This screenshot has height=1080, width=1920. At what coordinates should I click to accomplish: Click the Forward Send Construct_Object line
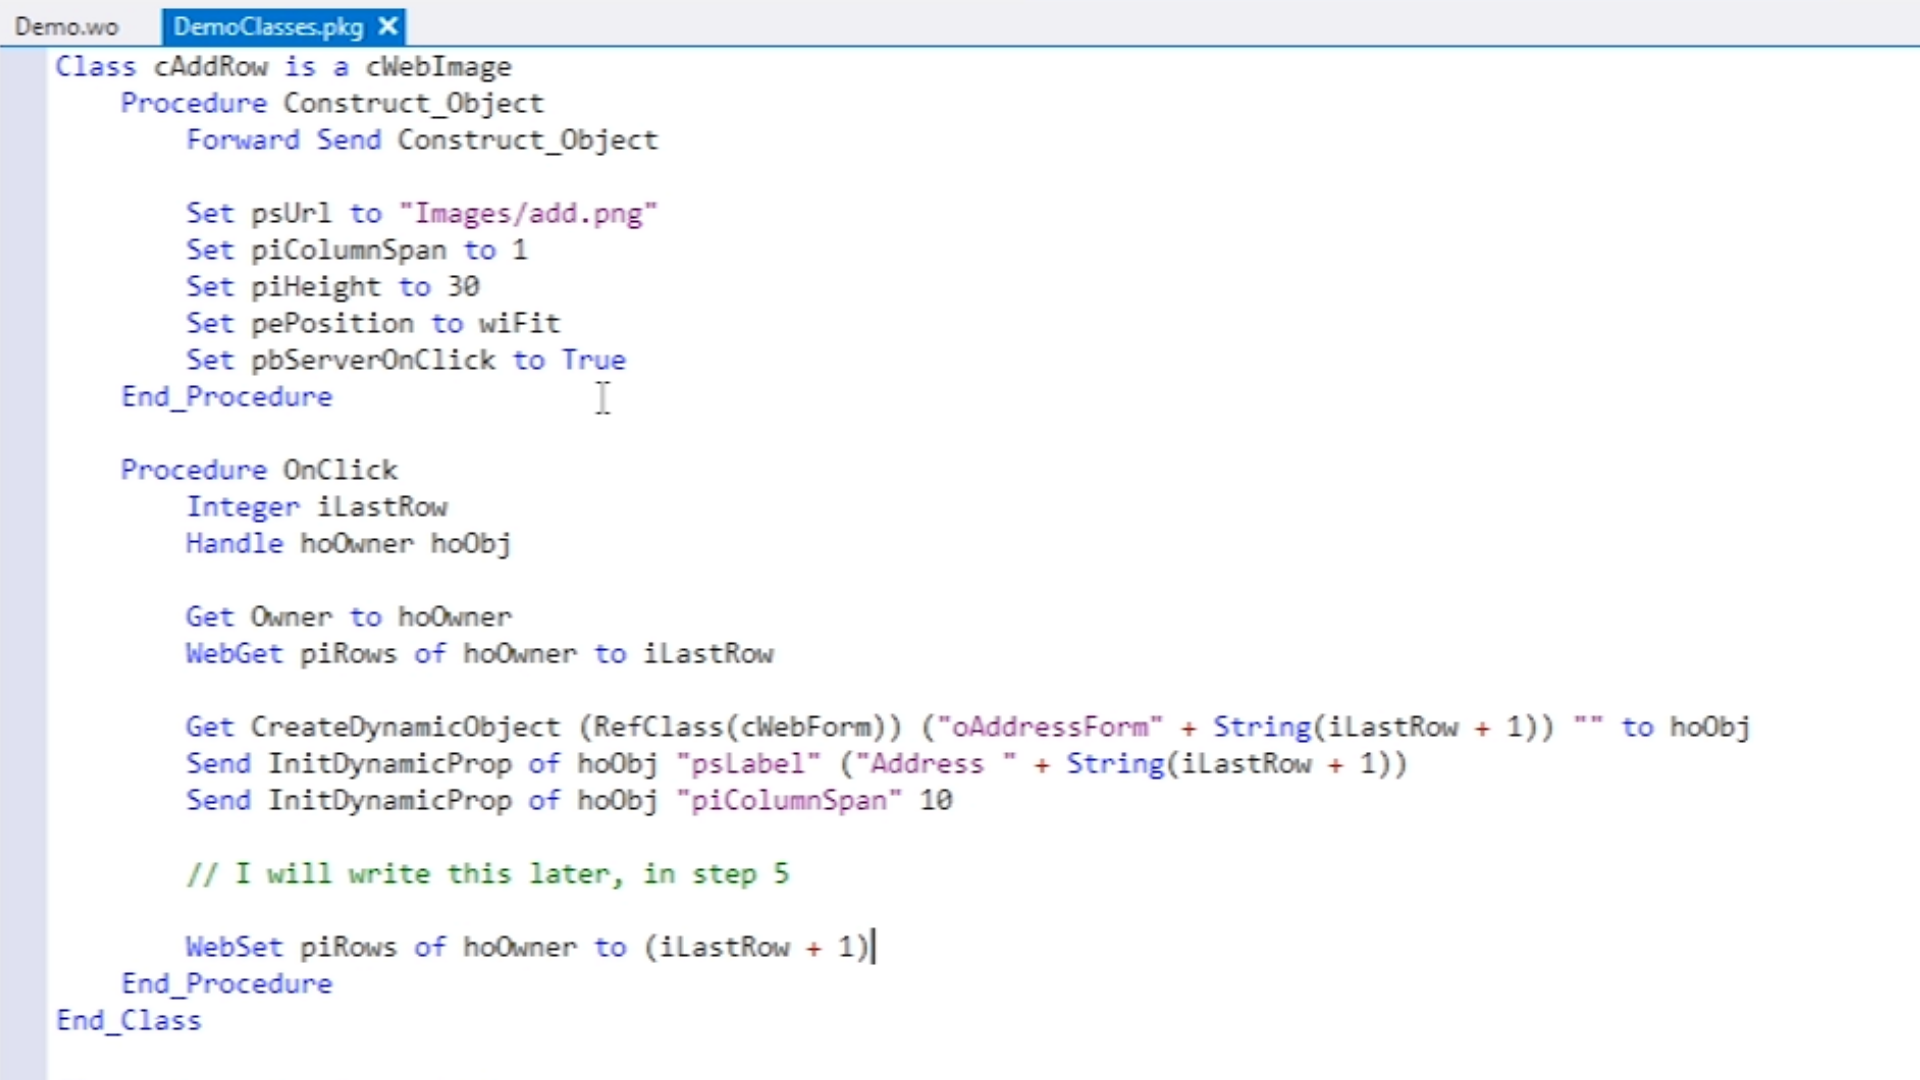(421, 140)
